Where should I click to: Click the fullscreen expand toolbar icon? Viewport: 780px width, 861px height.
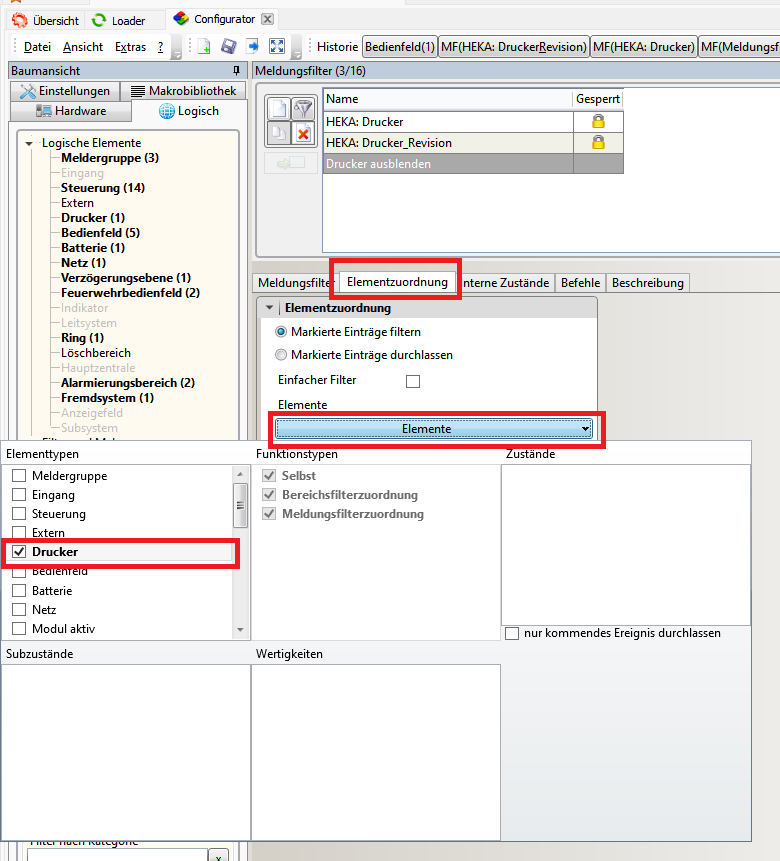(277, 47)
